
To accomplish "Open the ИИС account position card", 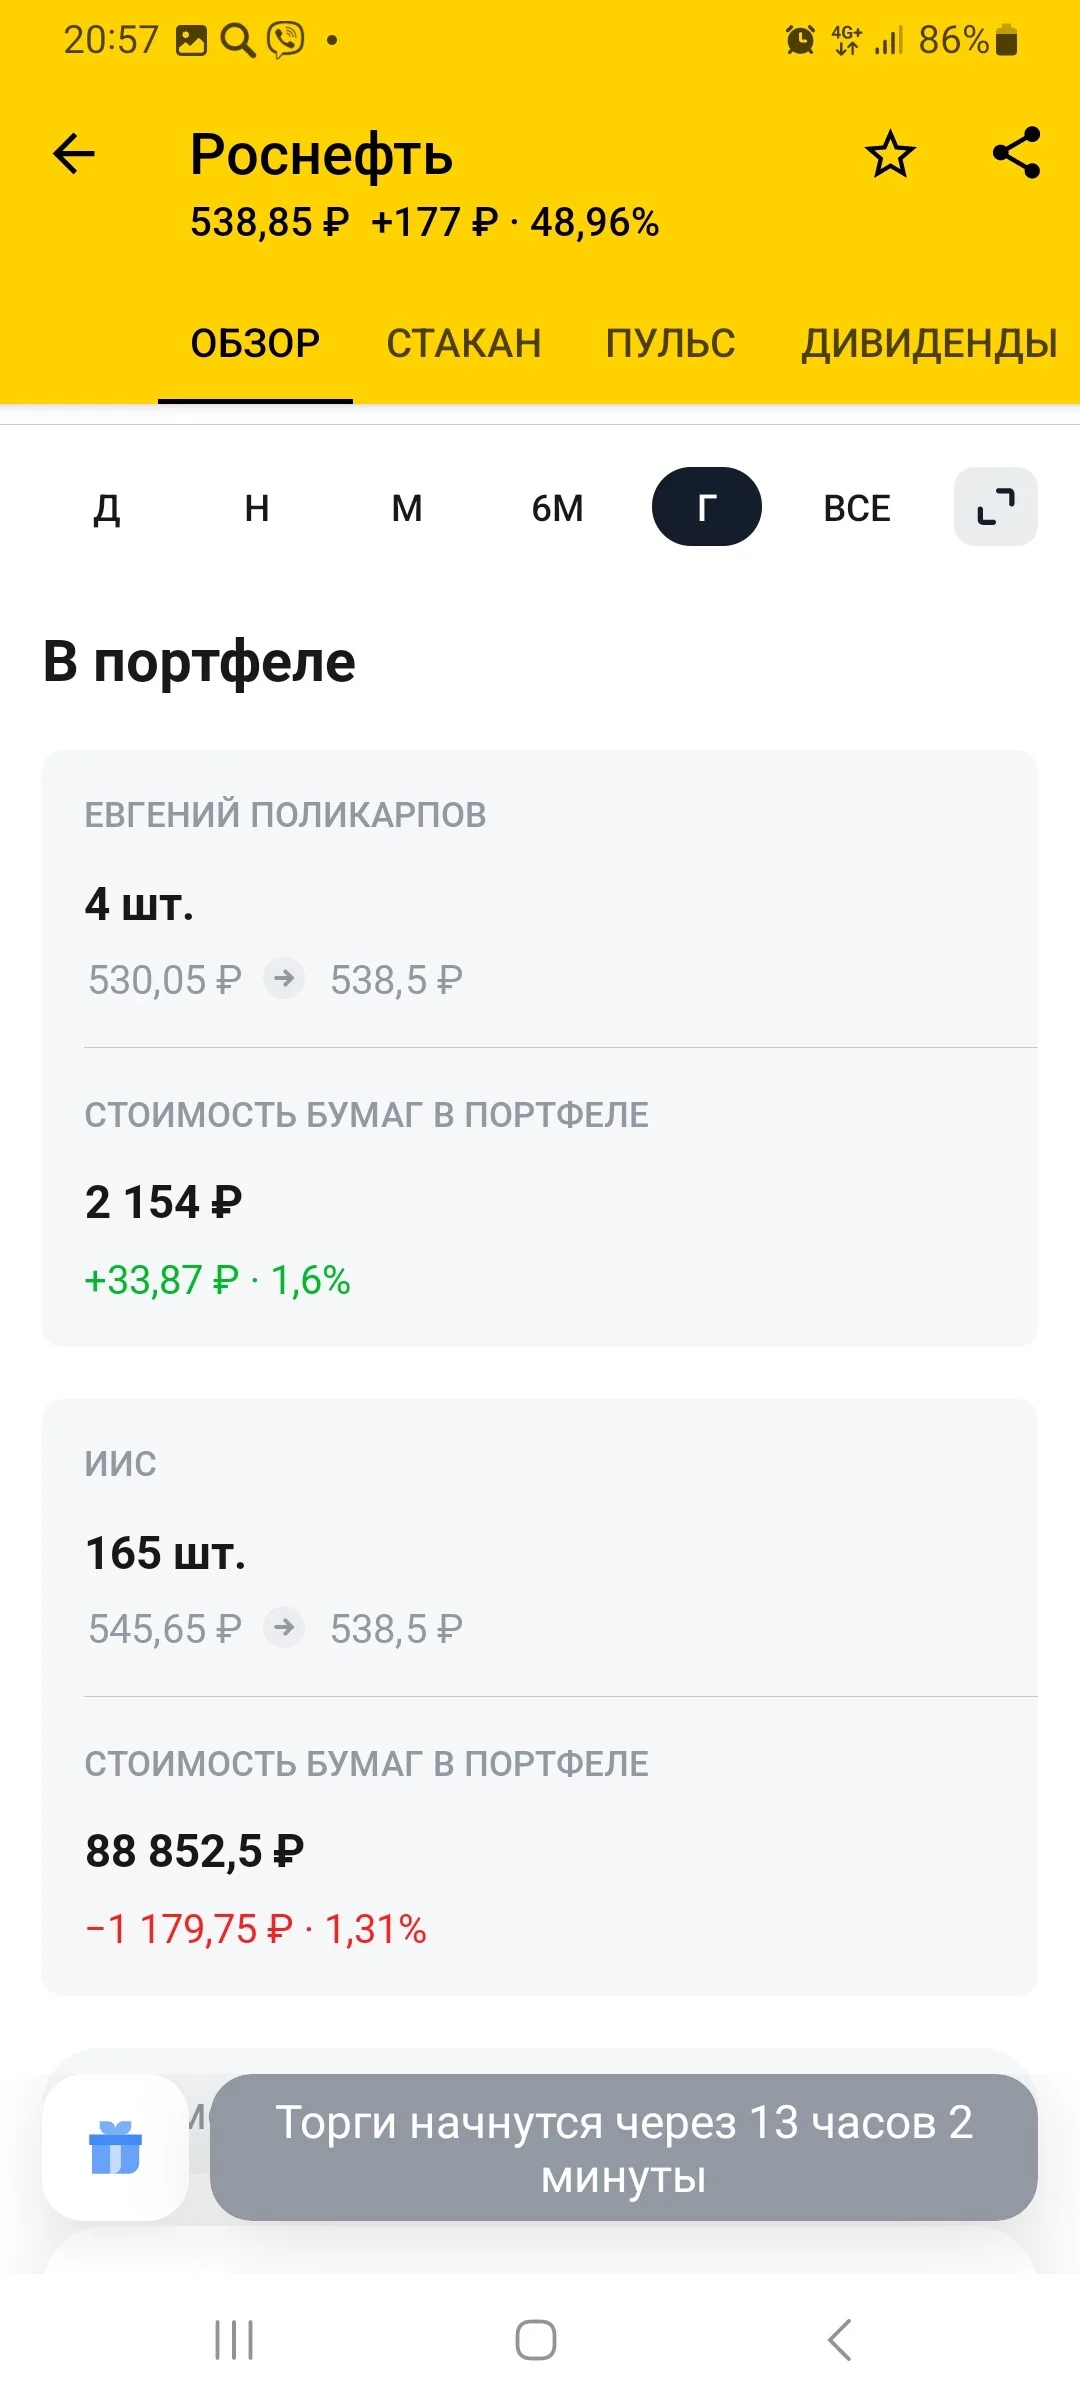I will point(540,1697).
